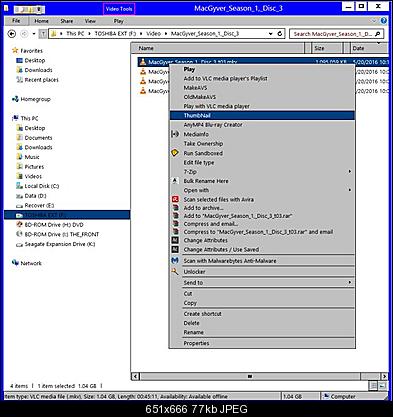Click the horizontal scrollbar left arrow
This screenshot has width=393, height=417.
coord(135,376)
